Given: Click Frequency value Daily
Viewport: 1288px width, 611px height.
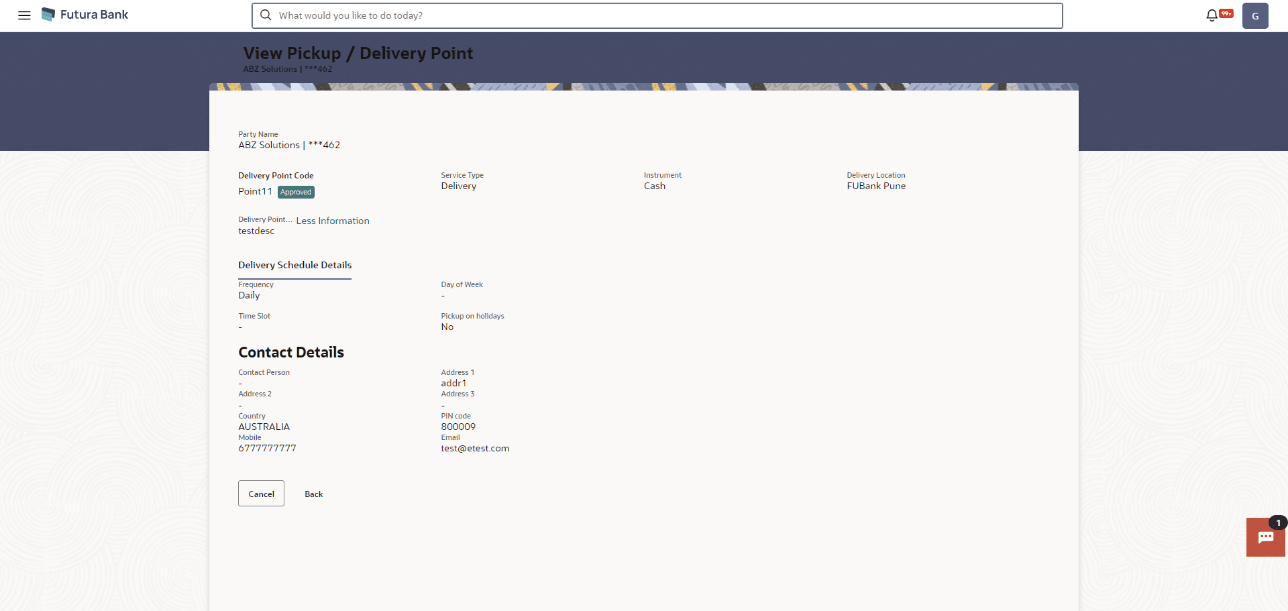Looking at the screenshot, I should [249, 296].
